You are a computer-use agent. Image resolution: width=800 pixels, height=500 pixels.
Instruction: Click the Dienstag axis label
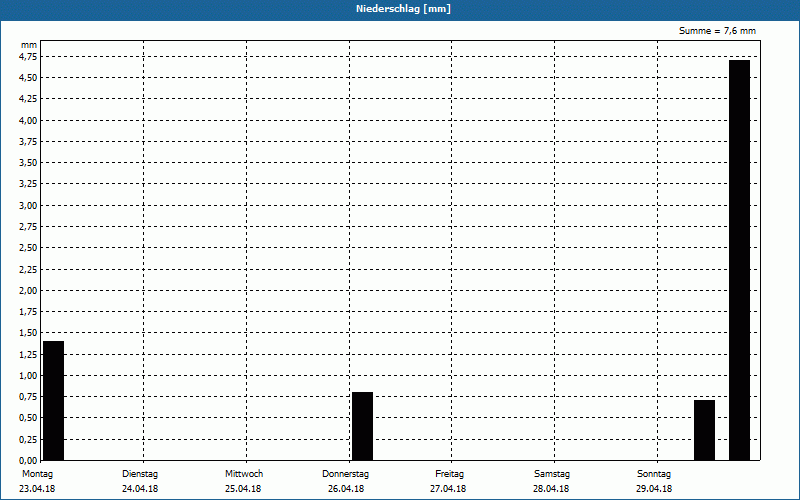tap(140, 474)
